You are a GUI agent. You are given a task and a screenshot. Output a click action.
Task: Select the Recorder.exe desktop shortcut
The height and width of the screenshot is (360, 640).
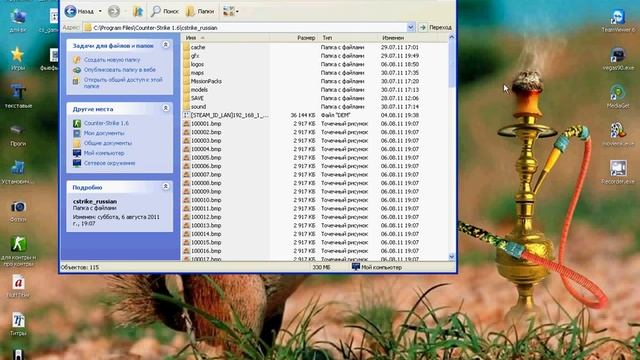click(x=618, y=172)
